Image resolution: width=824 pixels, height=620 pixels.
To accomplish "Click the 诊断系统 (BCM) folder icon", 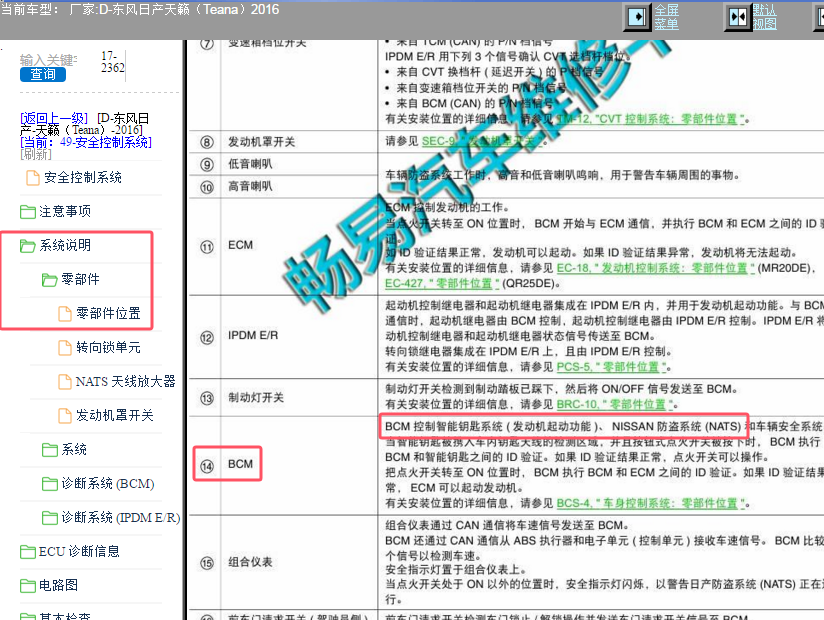I will [x=50, y=484].
